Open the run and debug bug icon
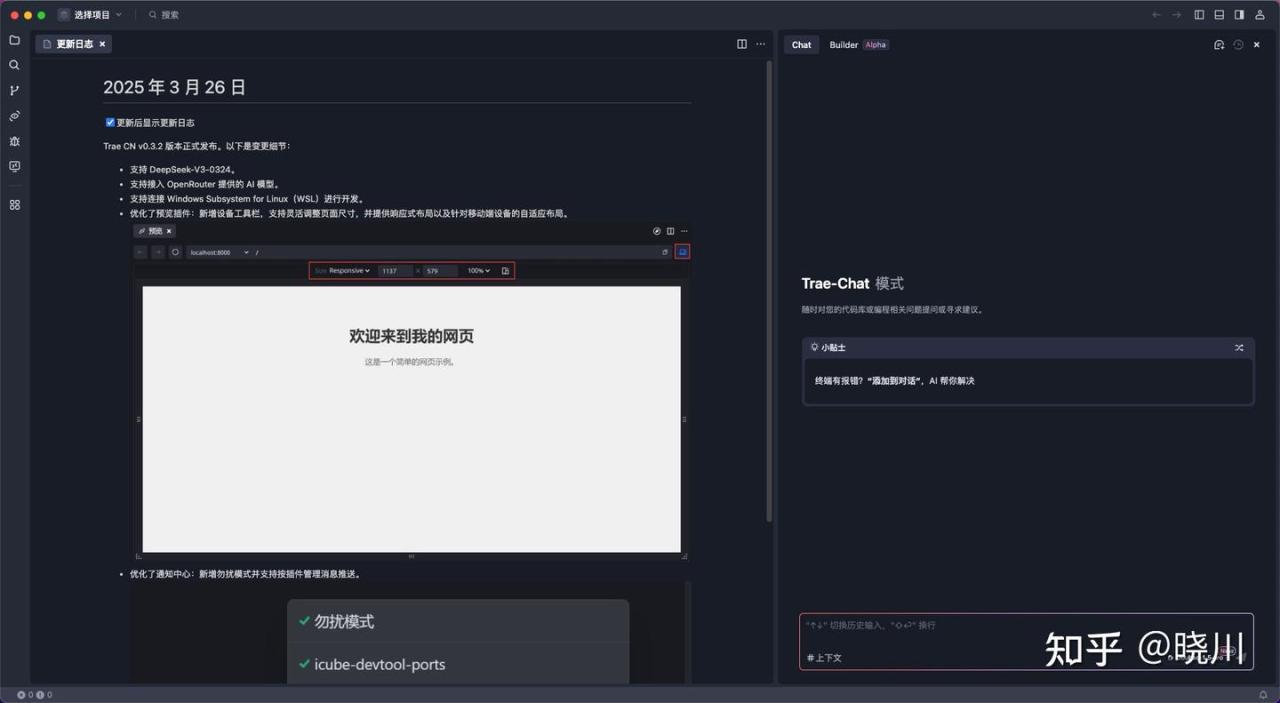Image resolution: width=1280 pixels, height=703 pixels. click(14, 141)
